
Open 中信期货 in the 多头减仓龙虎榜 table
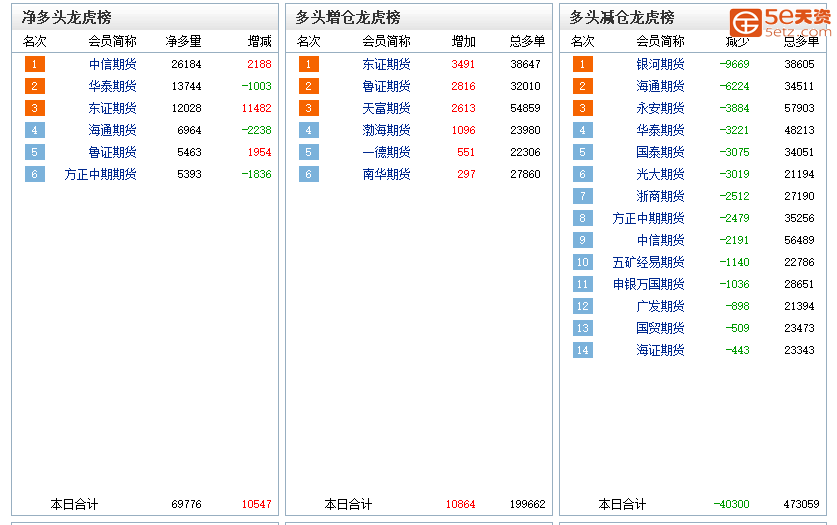click(660, 240)
